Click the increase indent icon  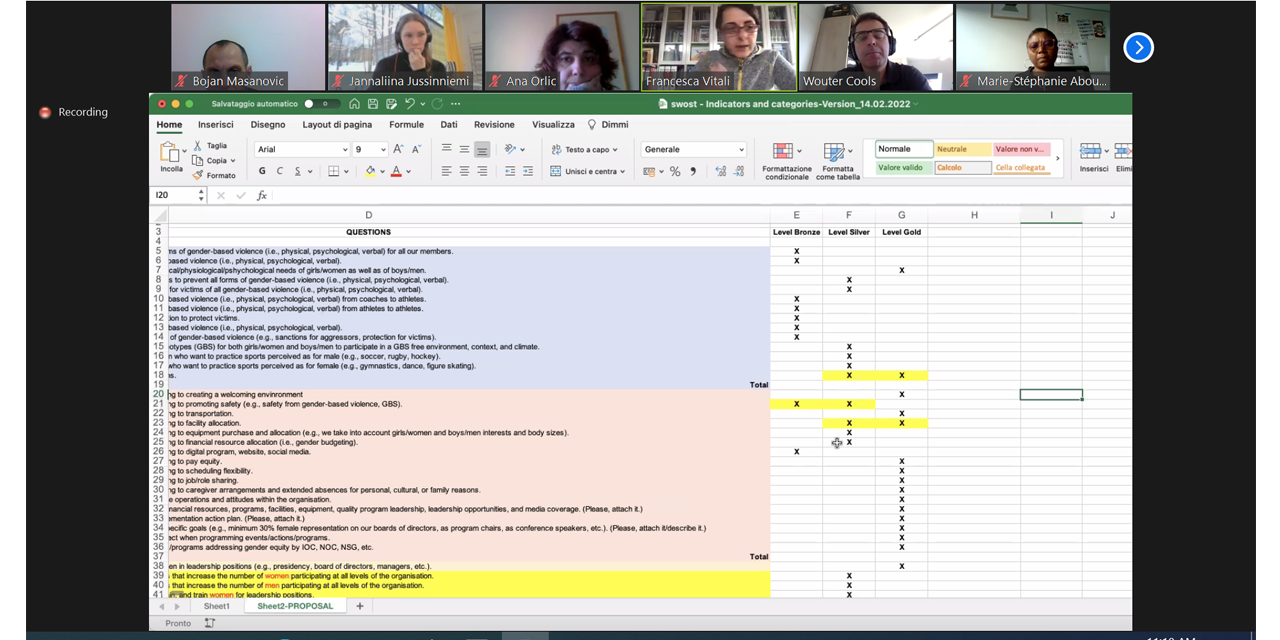coord(528,172)
